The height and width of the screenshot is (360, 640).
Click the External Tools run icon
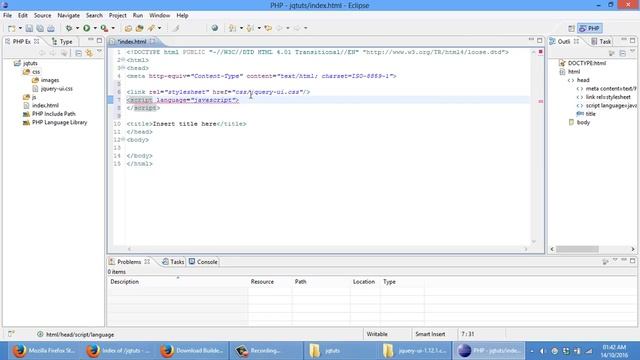coord(104,28)
